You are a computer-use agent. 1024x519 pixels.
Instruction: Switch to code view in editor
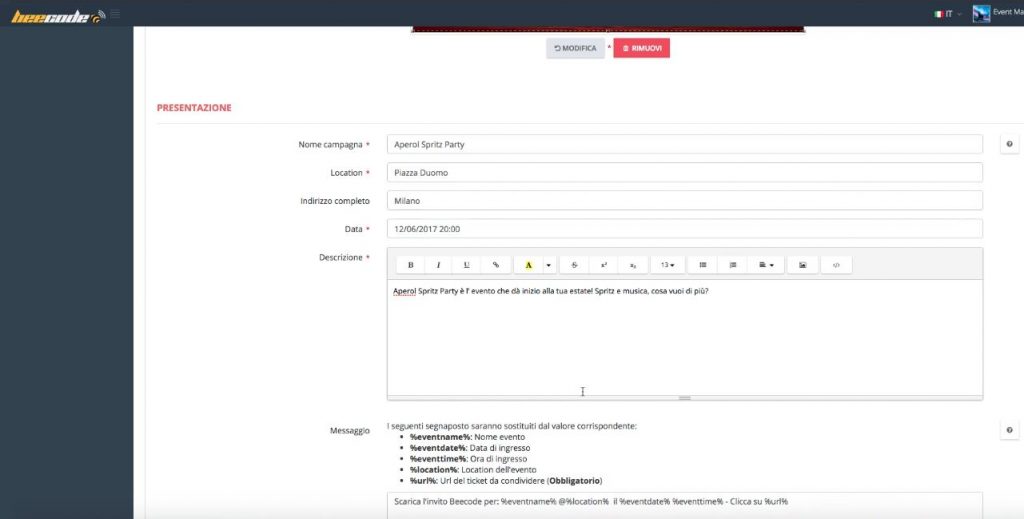836,264
